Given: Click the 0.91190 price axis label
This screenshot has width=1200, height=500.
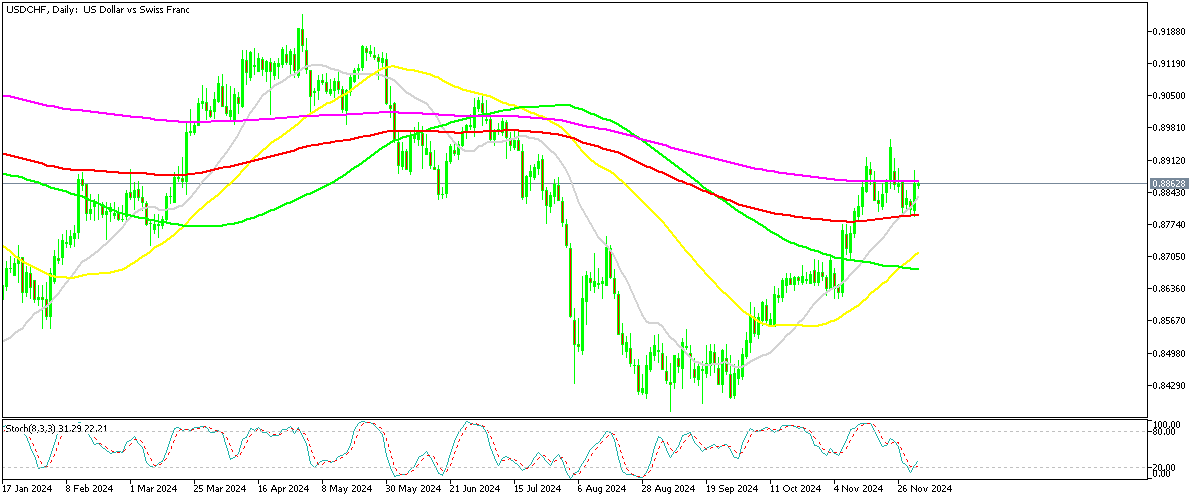Looking at the screenshot, I should point(1170,64).
